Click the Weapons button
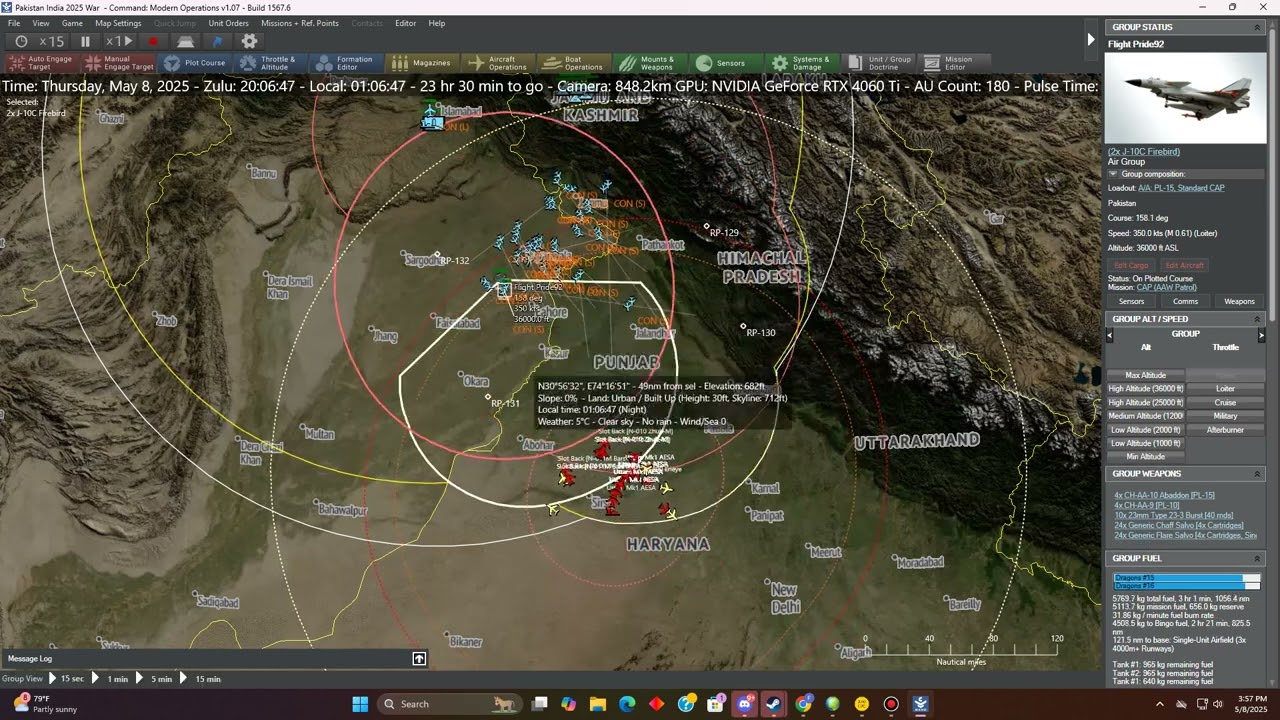 (1239, 301)
